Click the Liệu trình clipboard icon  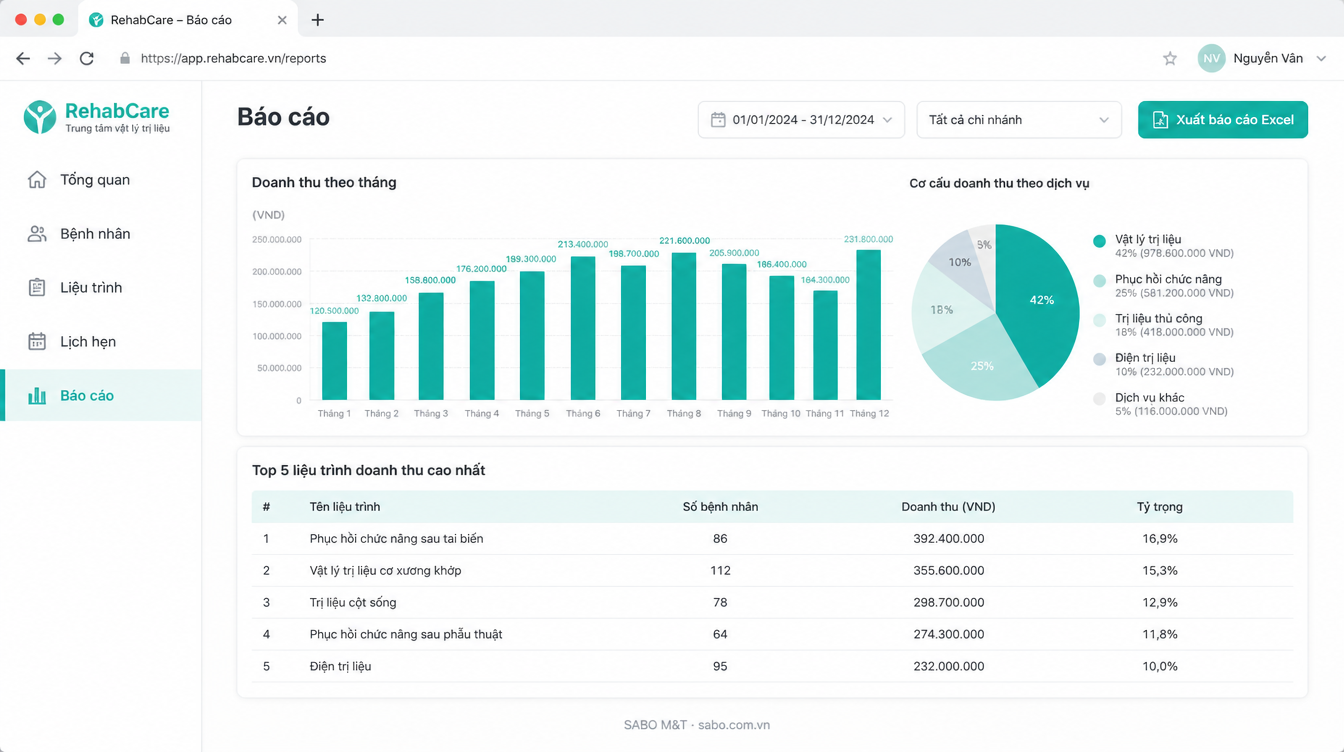37,288
